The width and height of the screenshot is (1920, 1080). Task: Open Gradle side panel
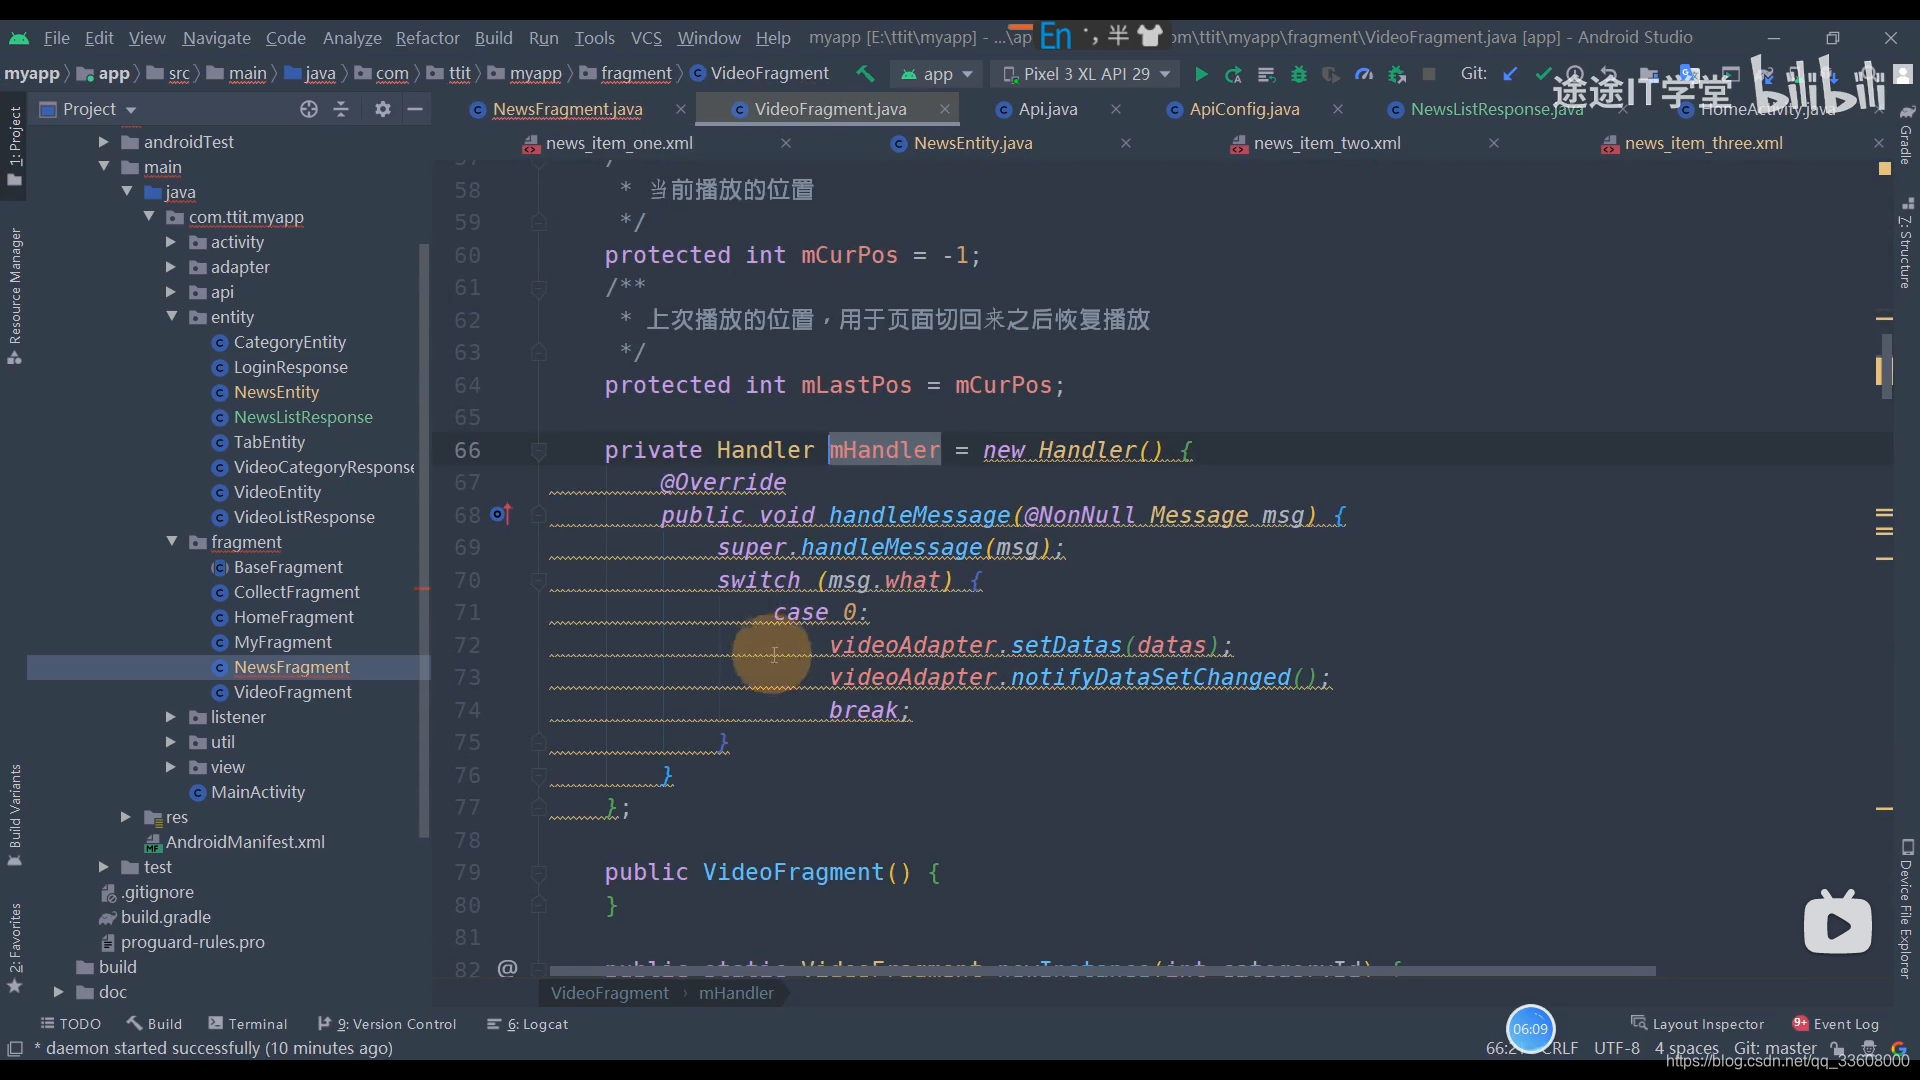[x=1906, y=135]
